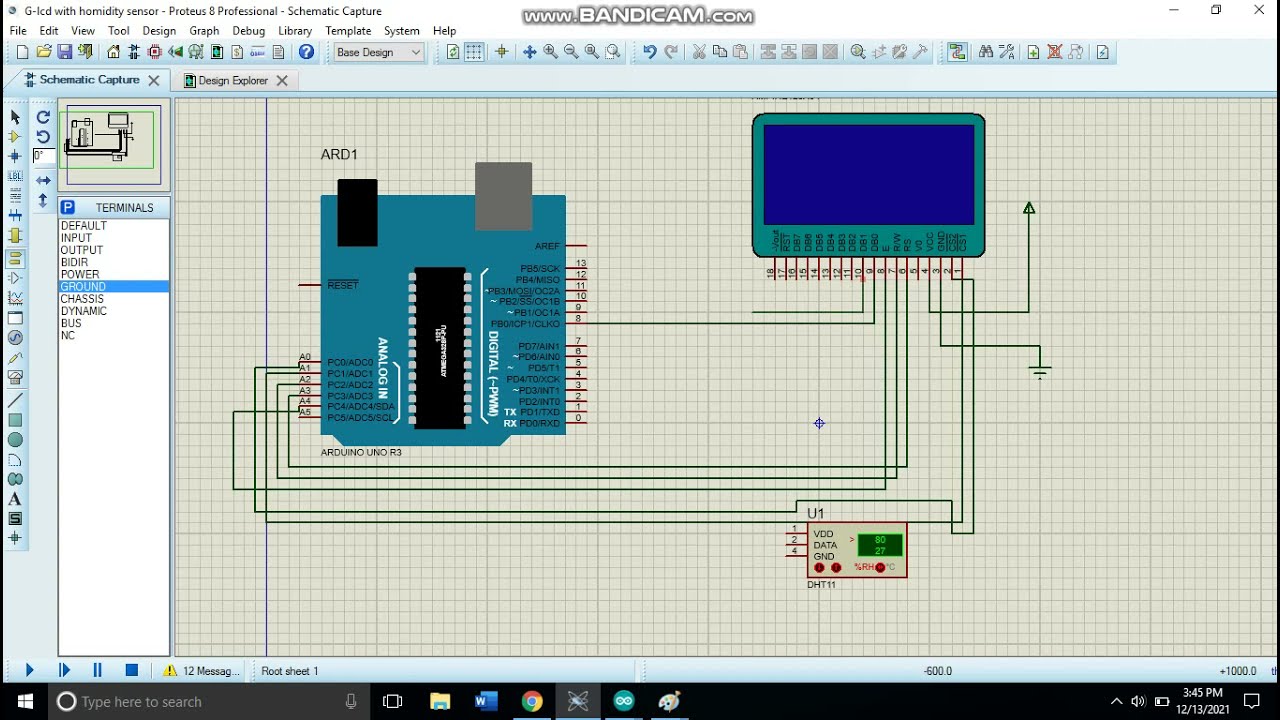
Task: Toggle the wire autorouter button
Action: click(x=957, y=52)
